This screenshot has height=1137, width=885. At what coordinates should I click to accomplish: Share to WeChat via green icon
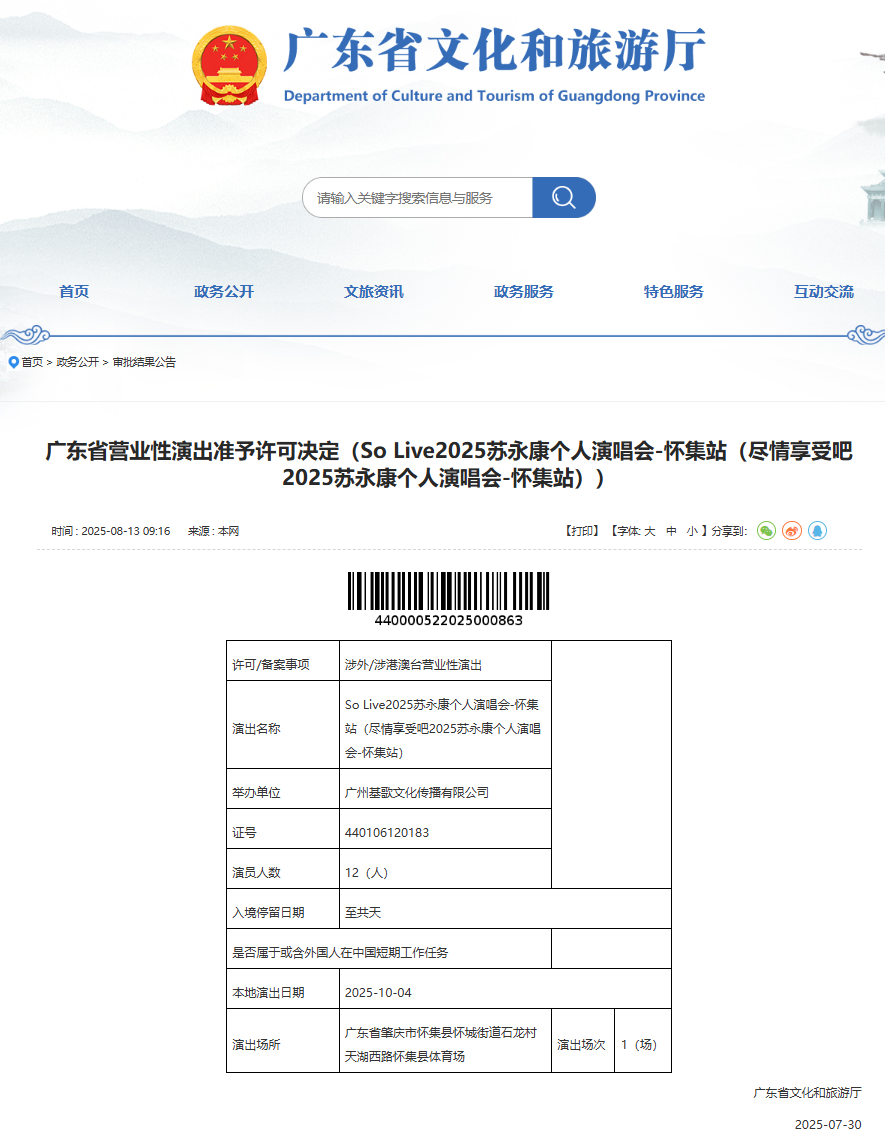tap(766, 531)
